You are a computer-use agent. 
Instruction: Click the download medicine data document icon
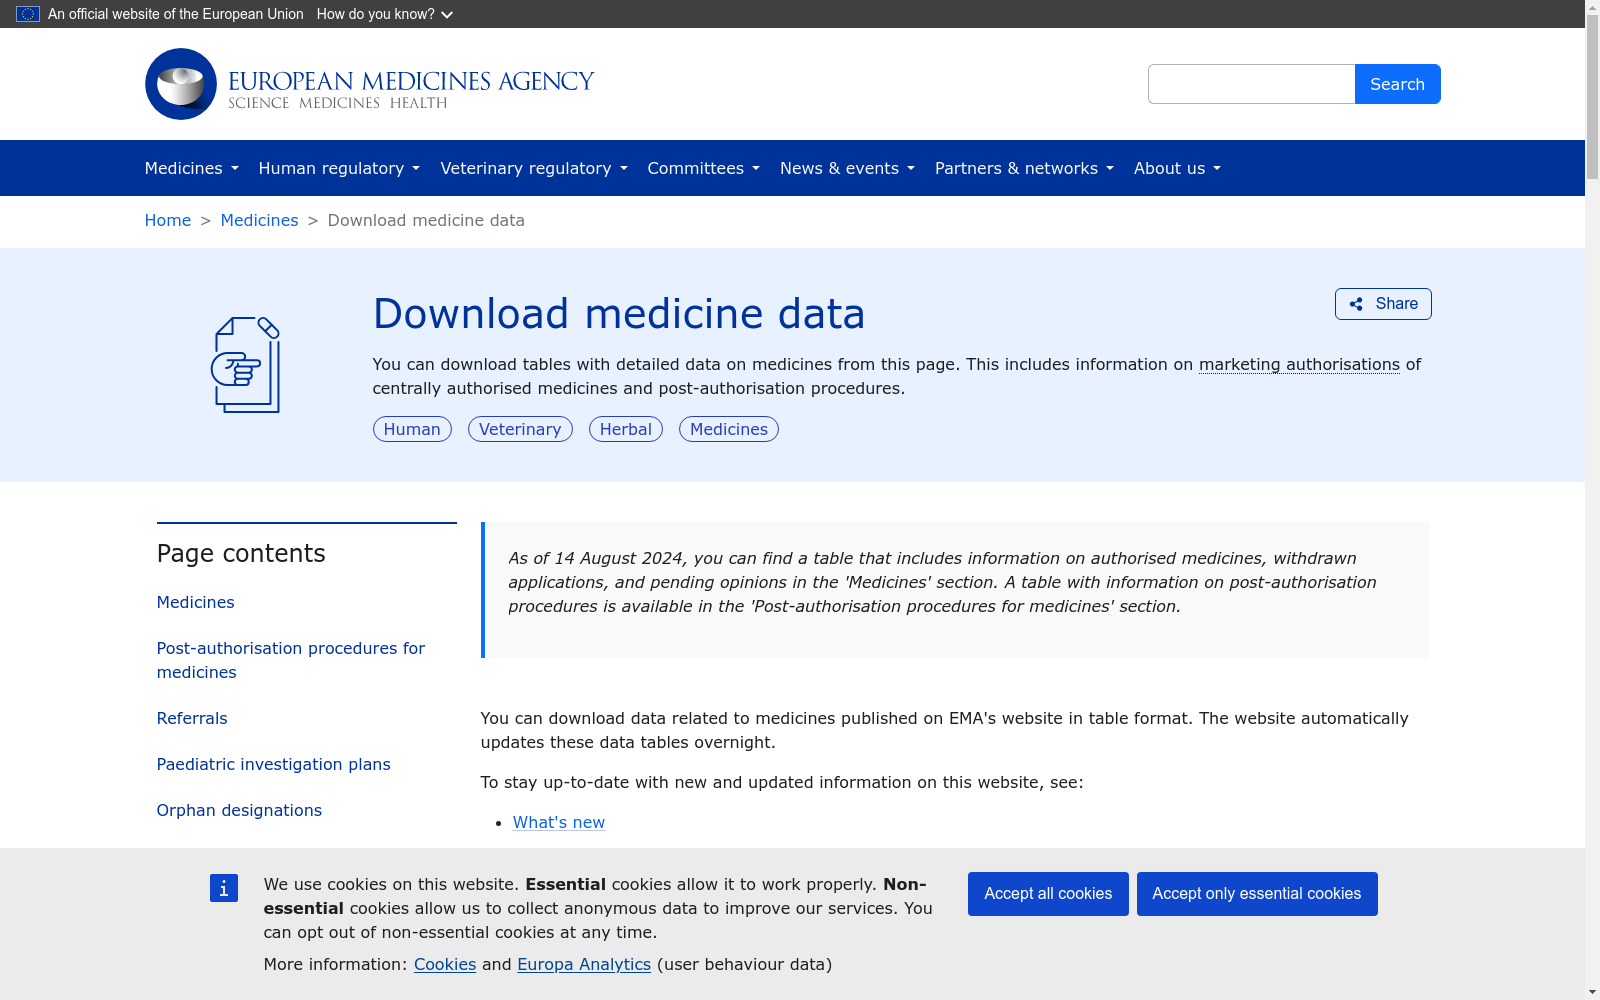pos(246,365)
